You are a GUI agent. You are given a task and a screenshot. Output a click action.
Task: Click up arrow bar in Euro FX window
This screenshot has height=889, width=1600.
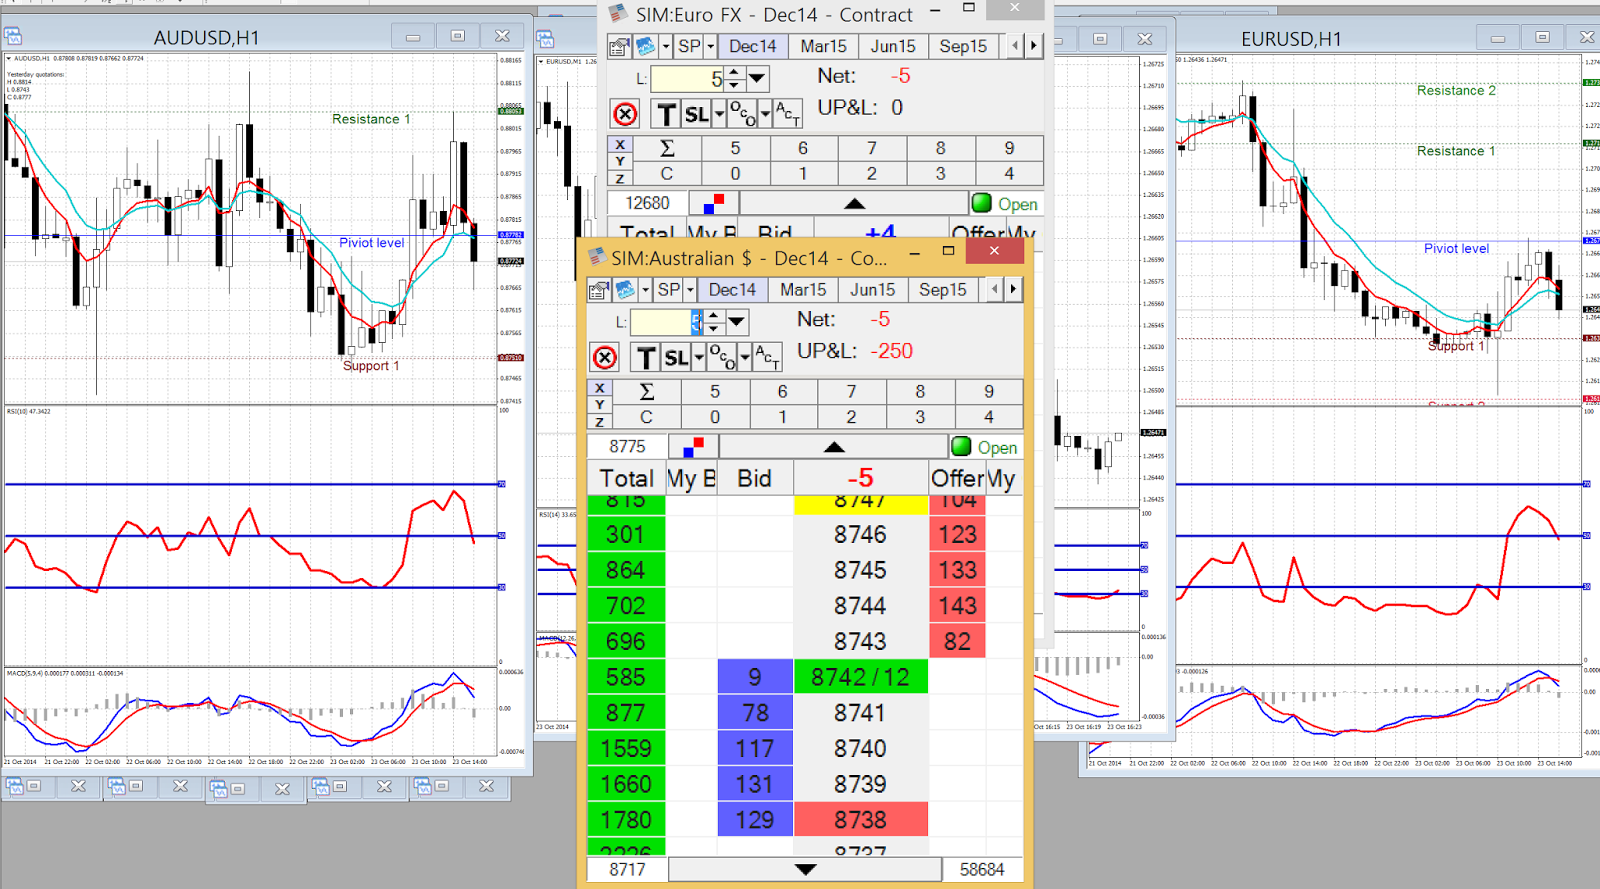854,203
